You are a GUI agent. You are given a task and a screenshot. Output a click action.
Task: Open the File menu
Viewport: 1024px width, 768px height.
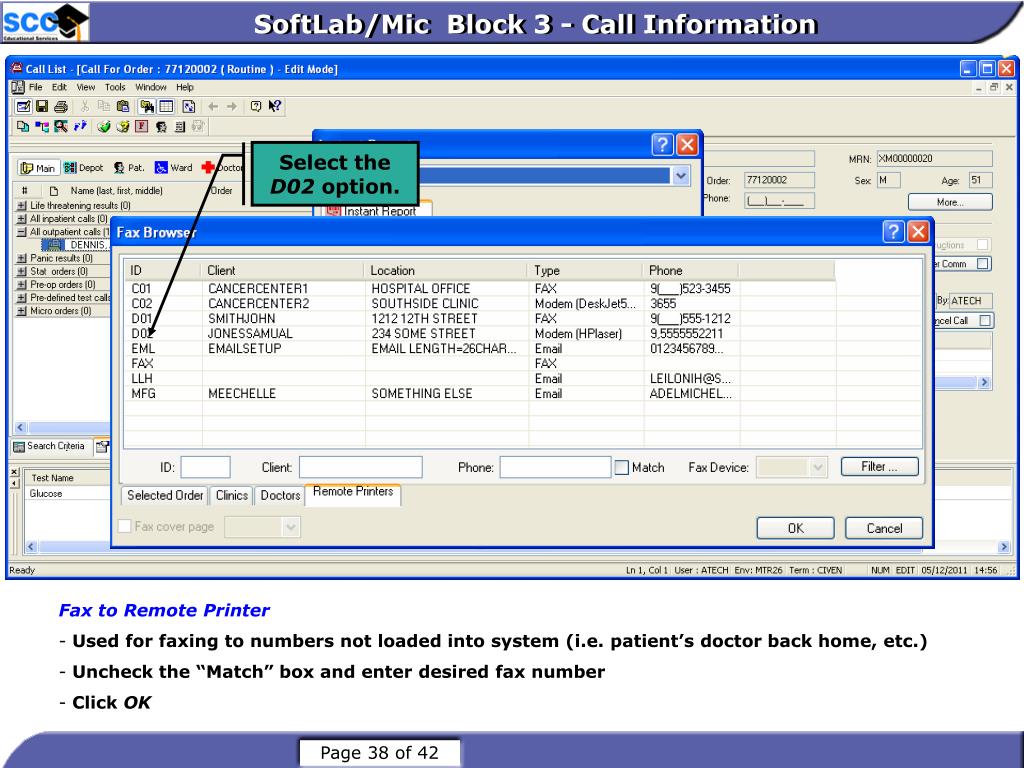click(x=35, y=87)
